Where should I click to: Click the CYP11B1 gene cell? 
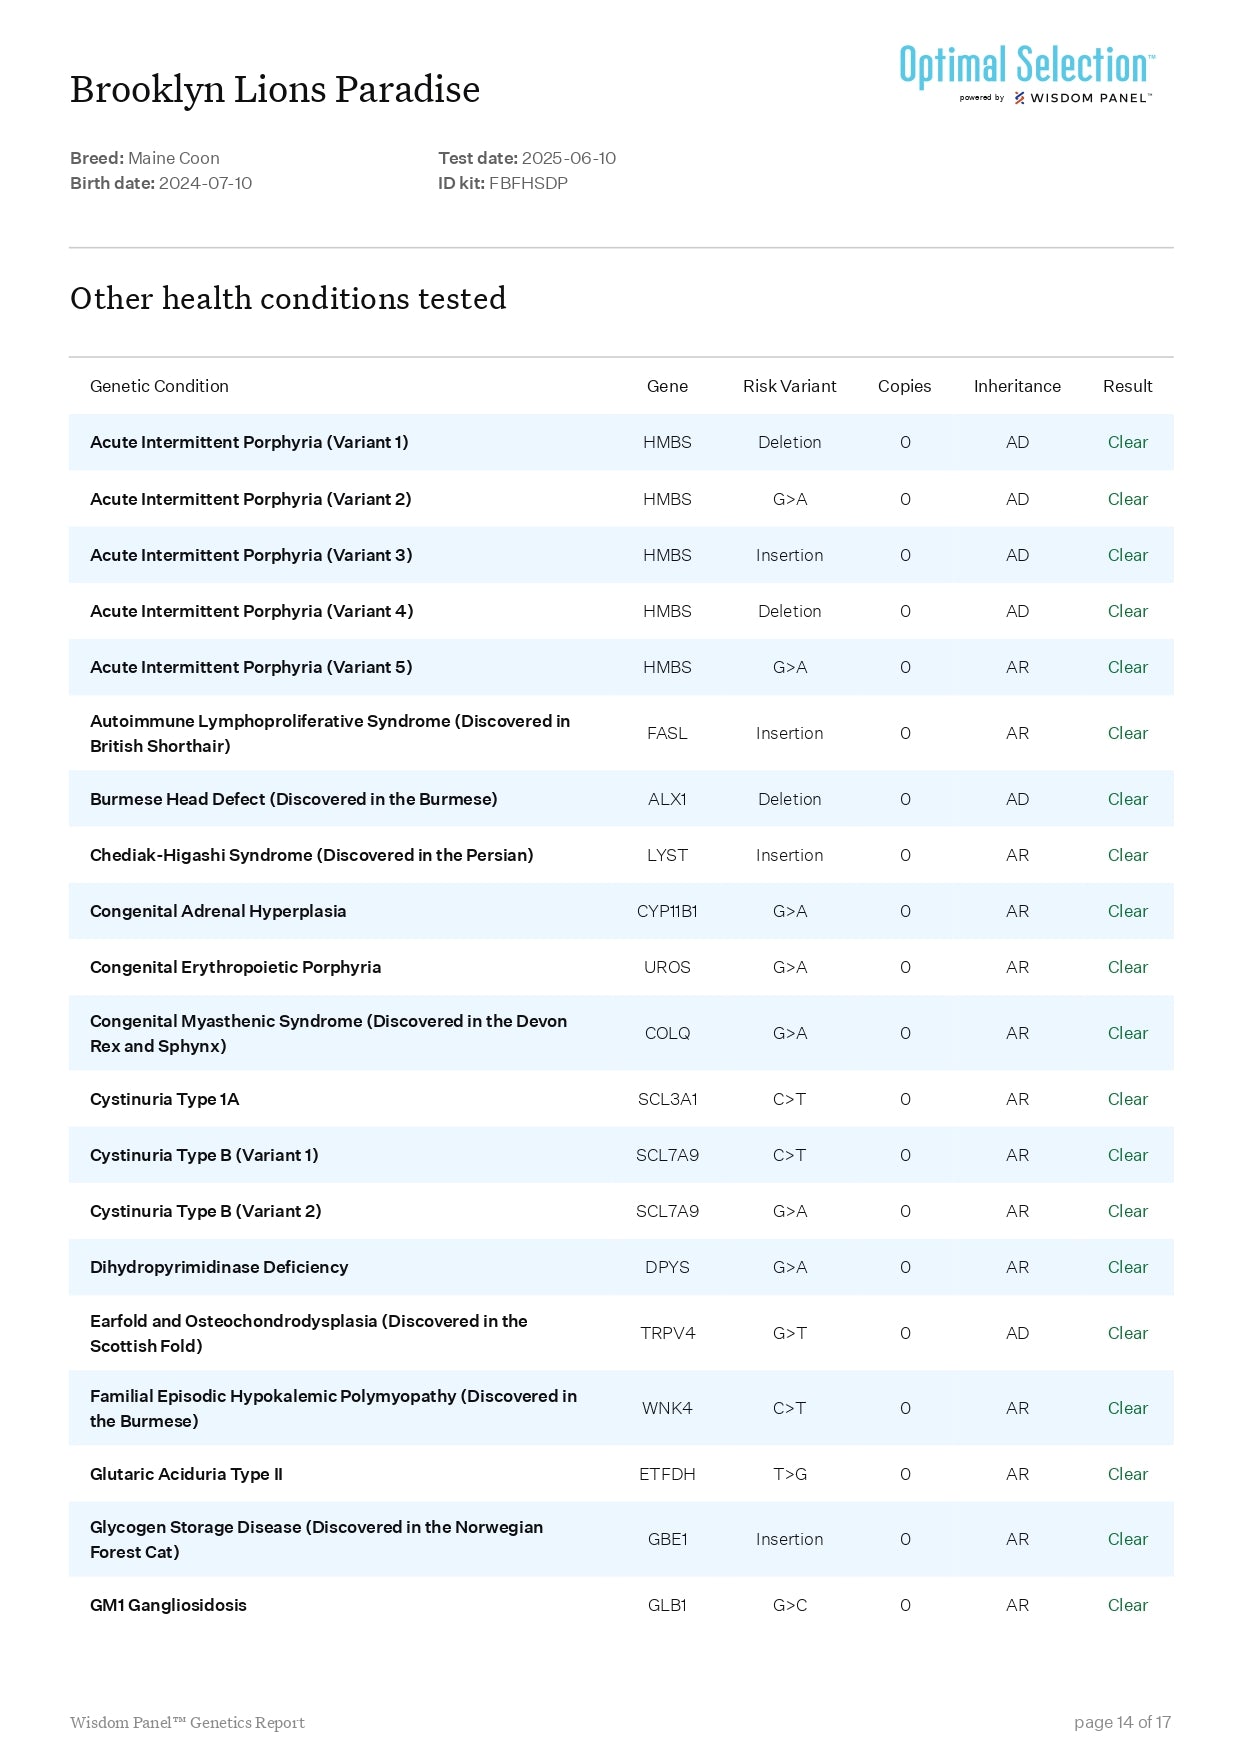[x=667, y=911]
